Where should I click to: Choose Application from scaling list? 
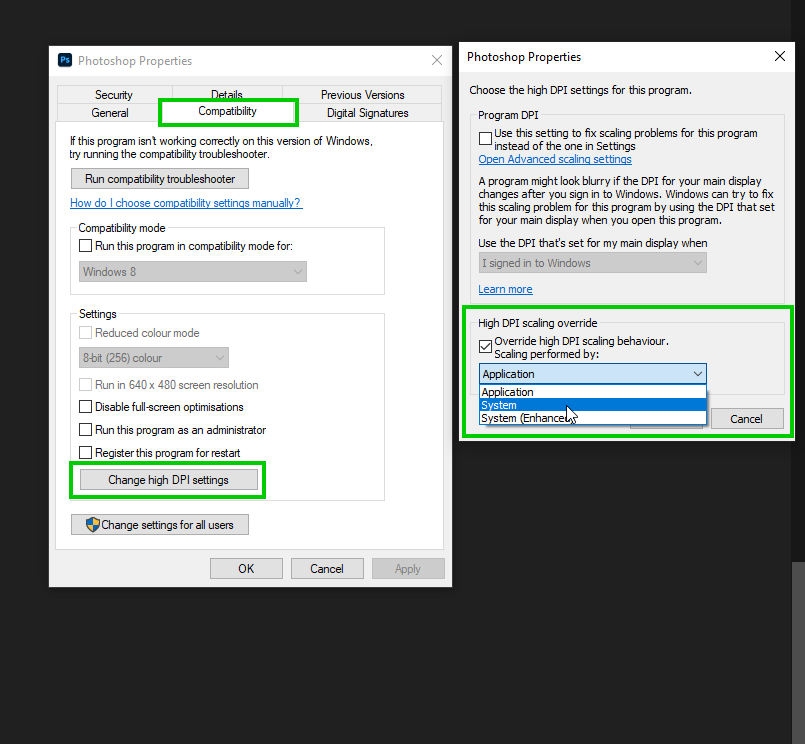coord(592,392)
